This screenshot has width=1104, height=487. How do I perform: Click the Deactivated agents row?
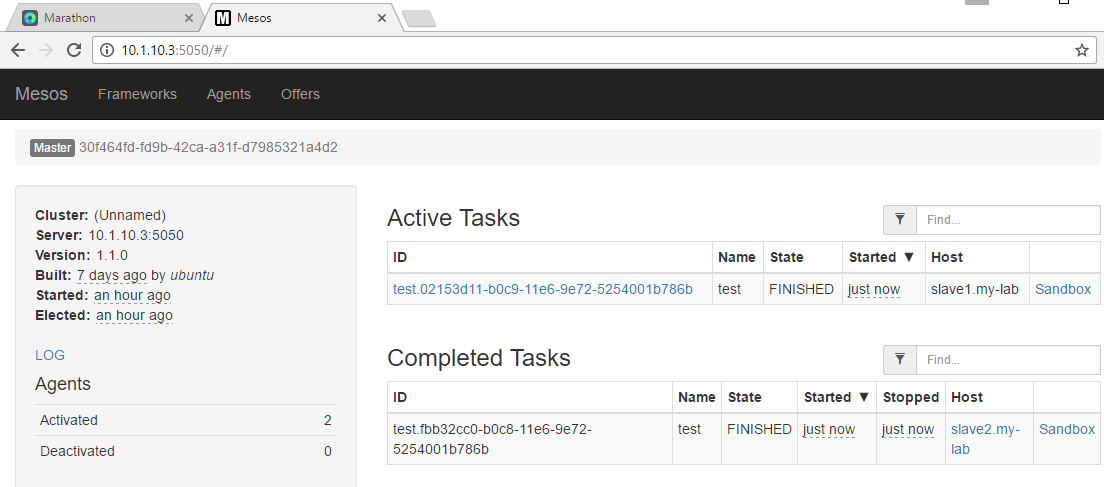click(x=186, y=451)
